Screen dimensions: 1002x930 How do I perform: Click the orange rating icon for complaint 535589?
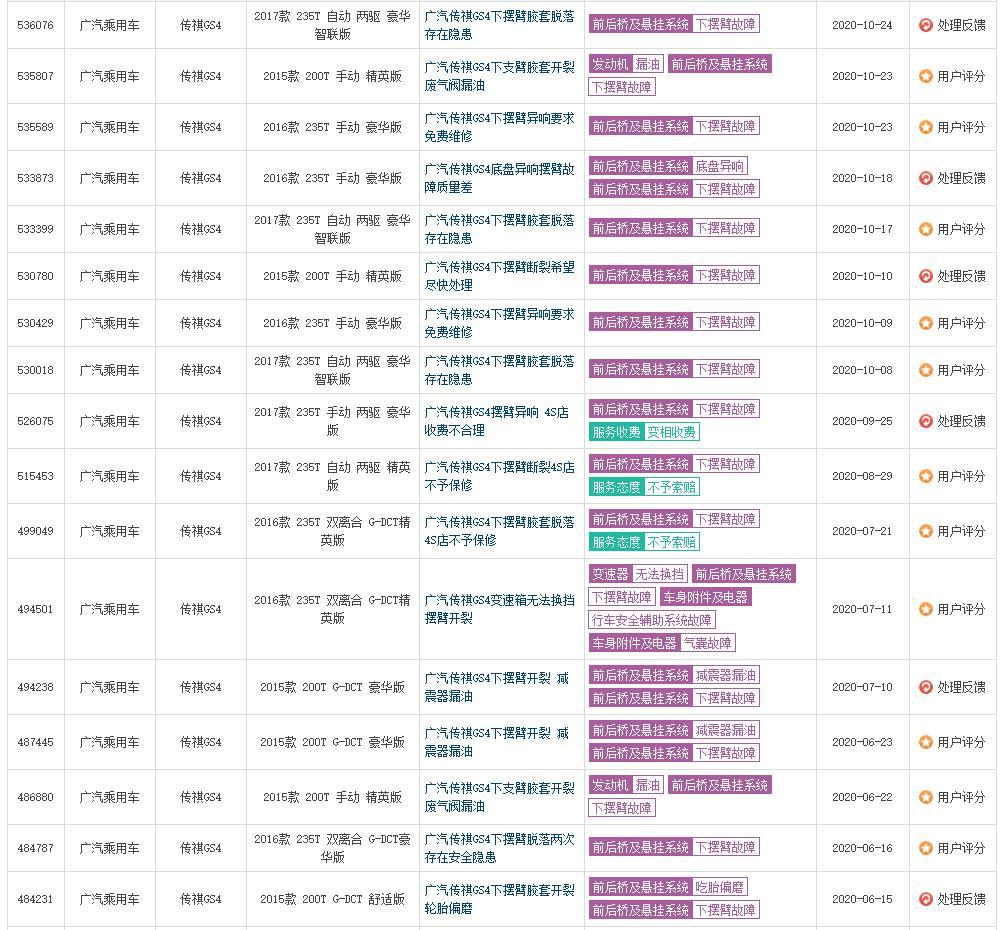pos(925,127)
